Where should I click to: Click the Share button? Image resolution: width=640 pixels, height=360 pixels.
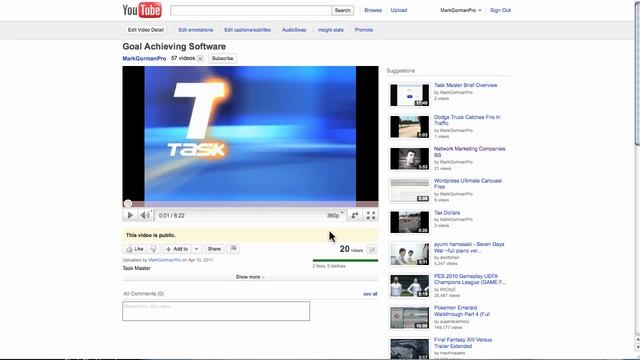214,249
